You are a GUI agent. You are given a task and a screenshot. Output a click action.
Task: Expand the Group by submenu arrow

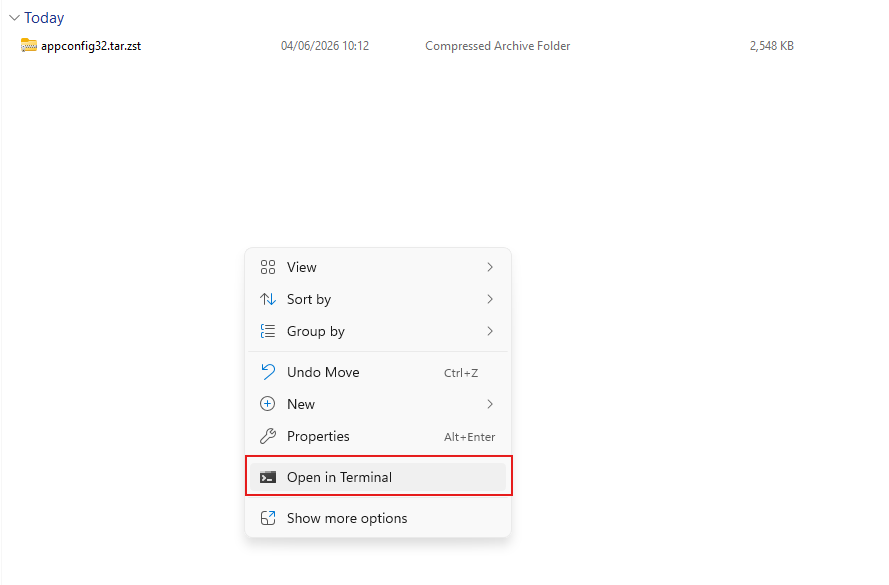pos(490,331)
